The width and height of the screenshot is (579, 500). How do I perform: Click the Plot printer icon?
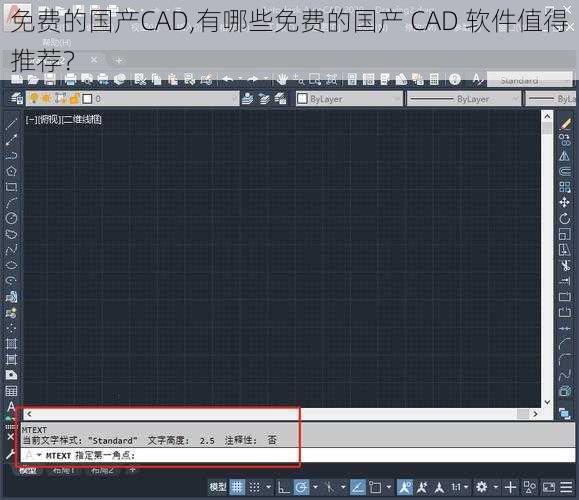point(70,79)
